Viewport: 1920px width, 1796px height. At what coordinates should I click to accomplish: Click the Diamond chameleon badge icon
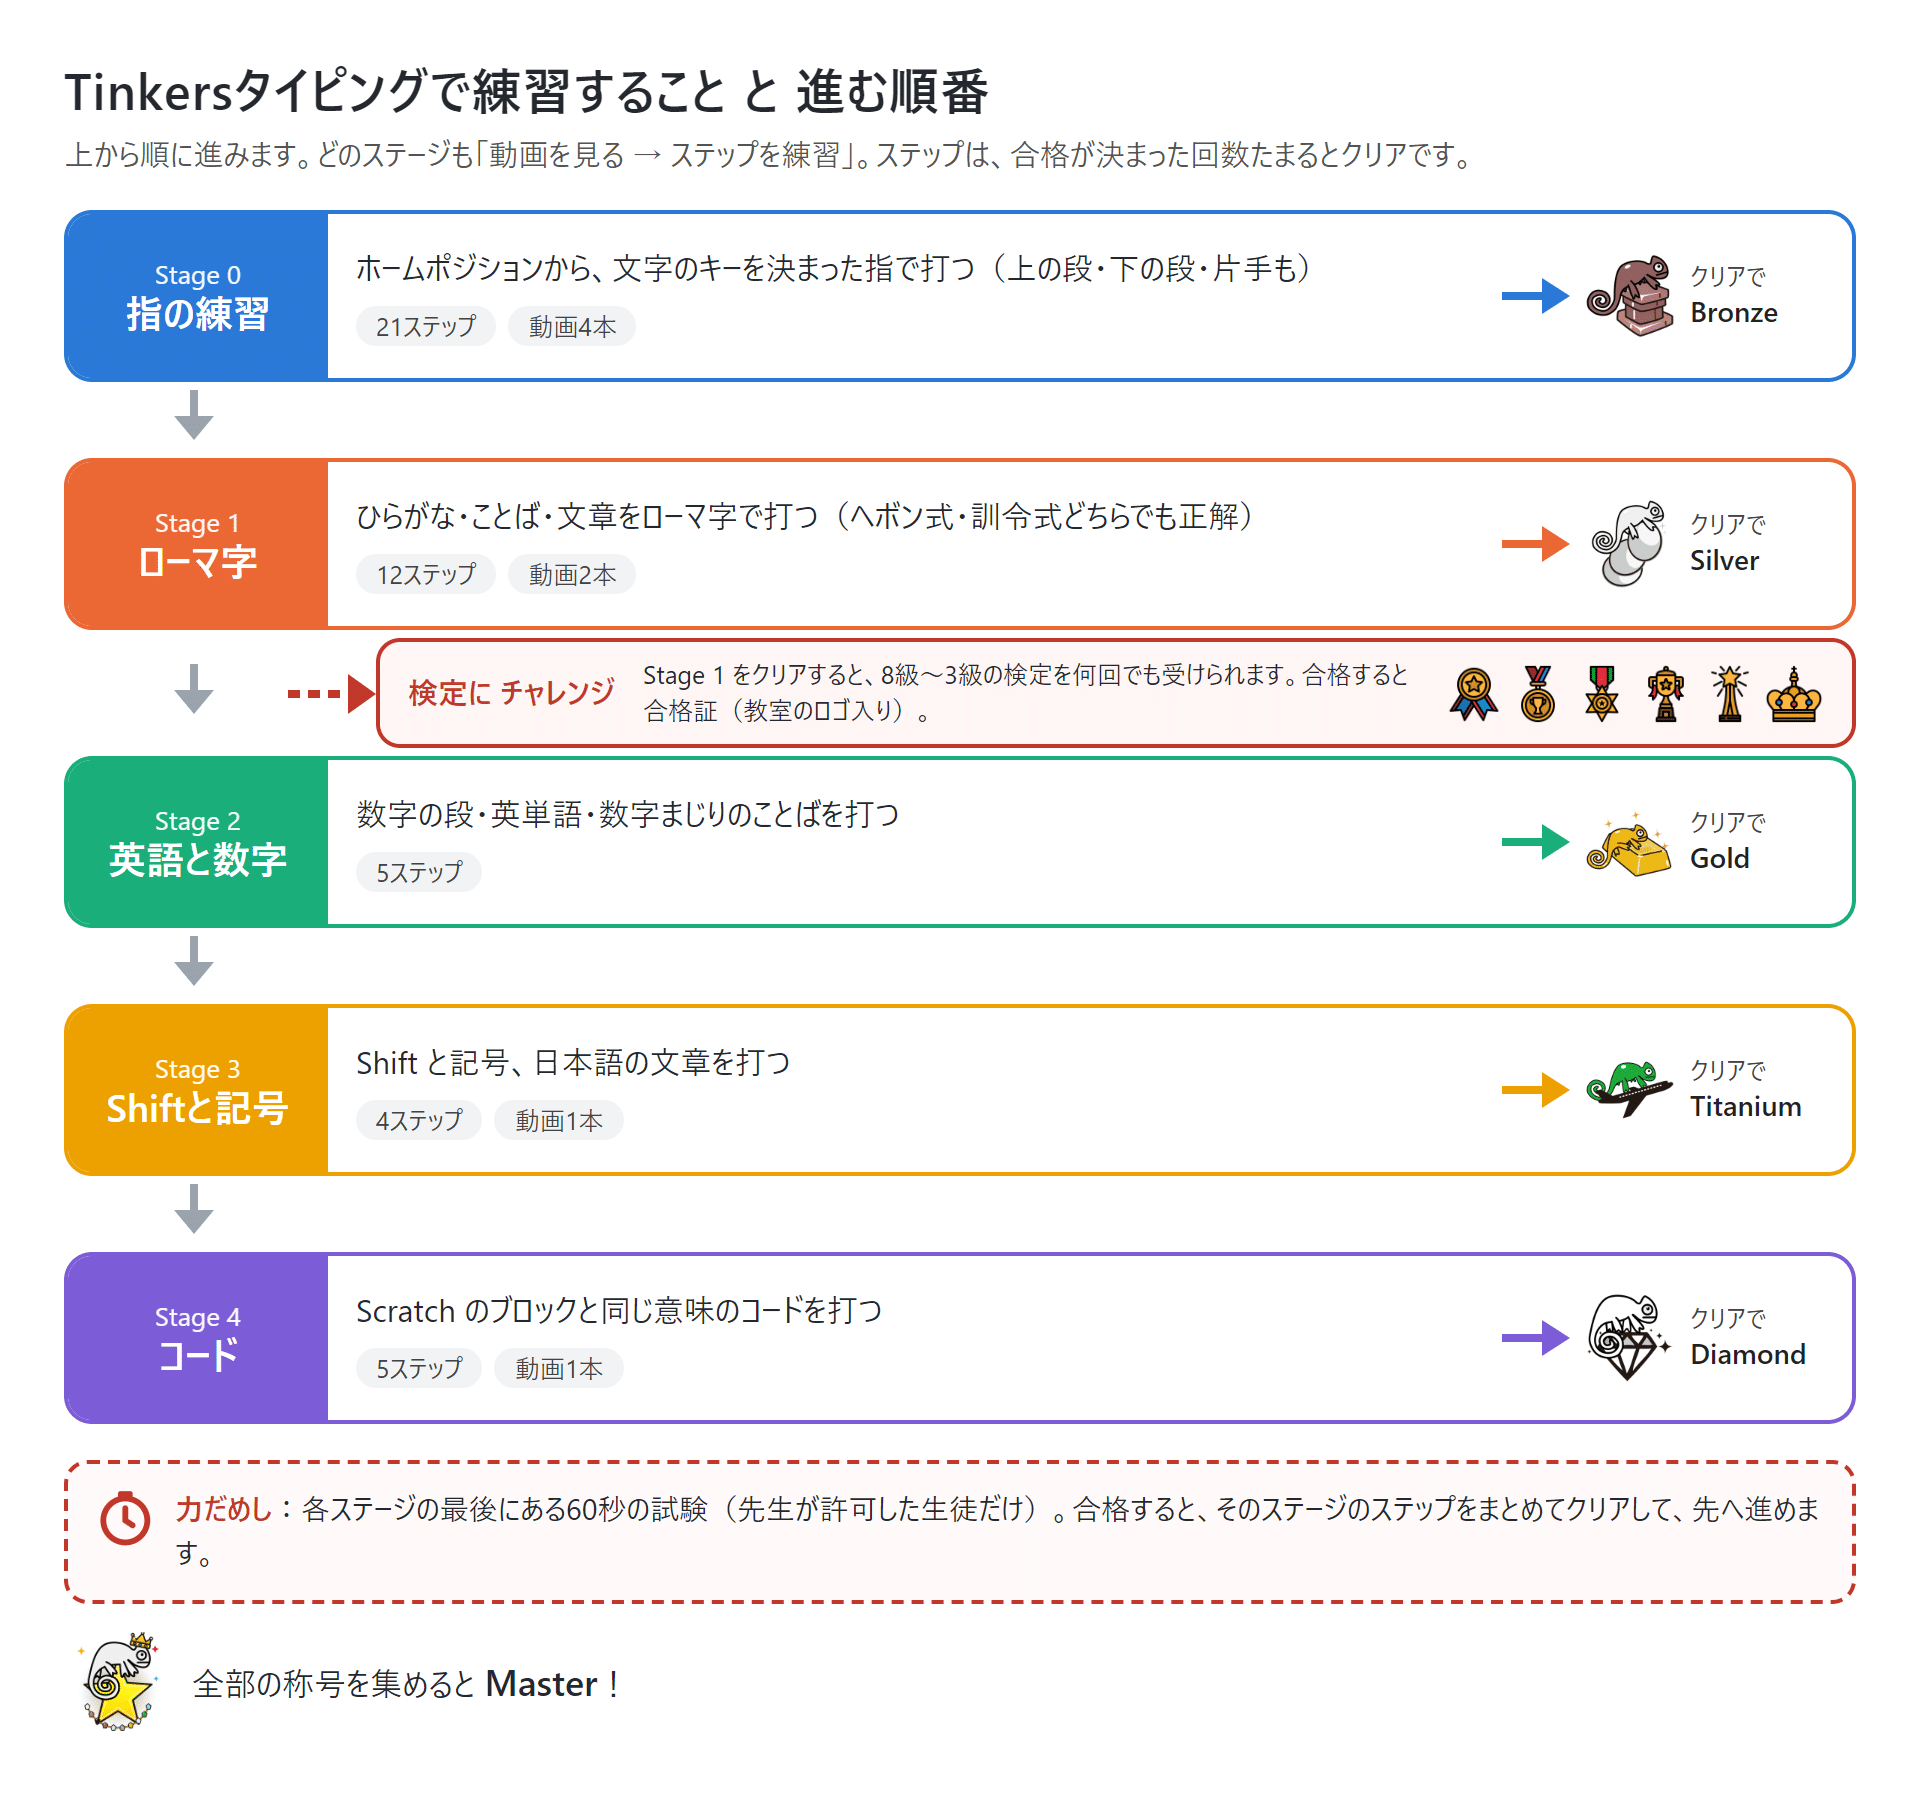[1629, 1338]
